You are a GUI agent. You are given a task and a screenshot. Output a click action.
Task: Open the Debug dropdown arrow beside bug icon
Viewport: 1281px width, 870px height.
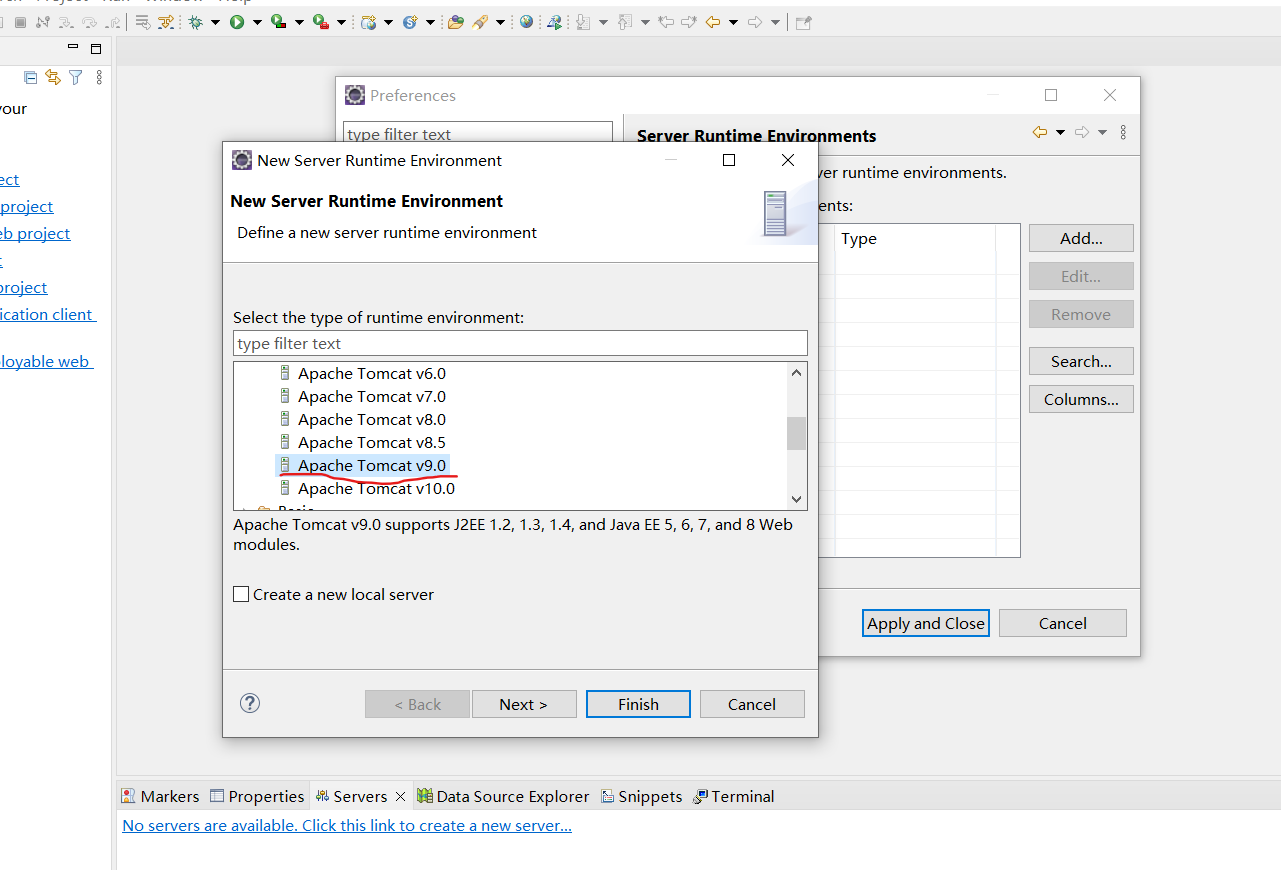click(214, 22)
